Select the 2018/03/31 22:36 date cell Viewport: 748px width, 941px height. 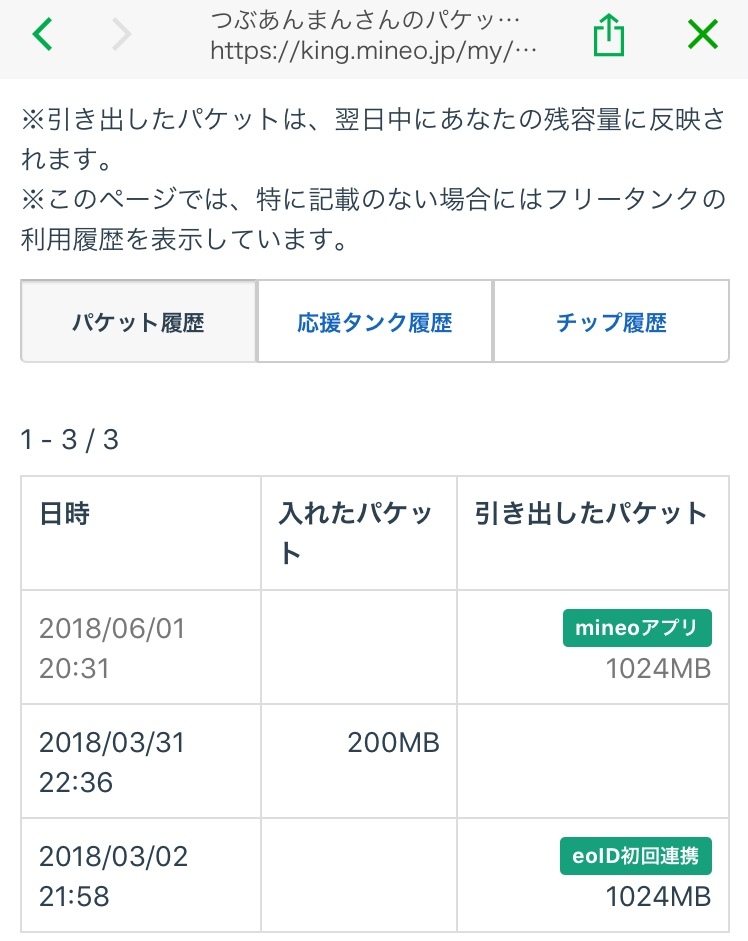112,762
